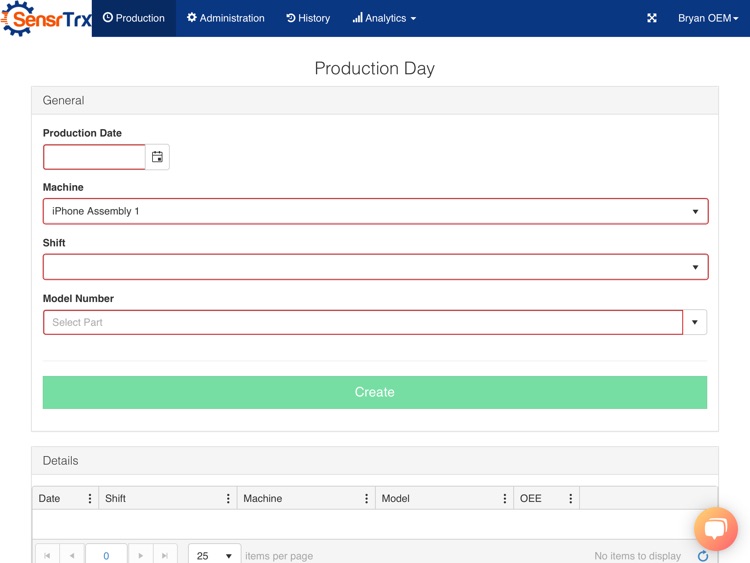Open the History menu item

(308, 18)
